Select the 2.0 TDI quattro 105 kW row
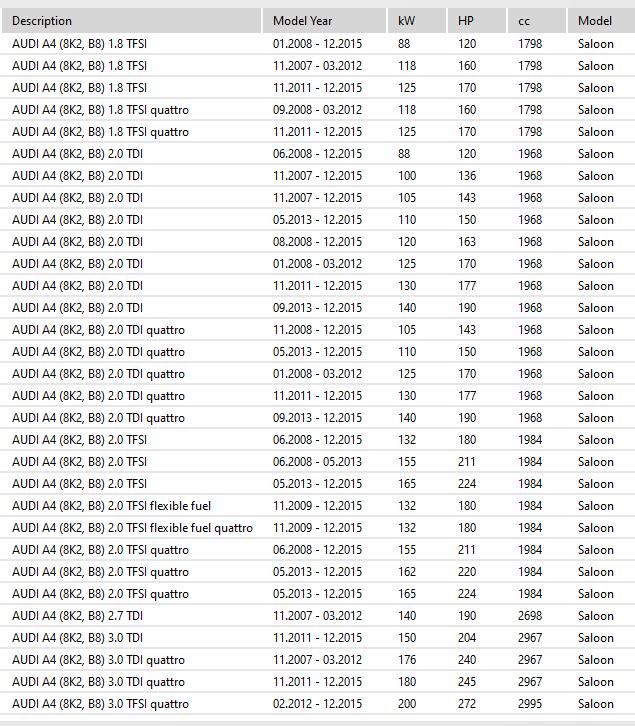 (317, 330)
